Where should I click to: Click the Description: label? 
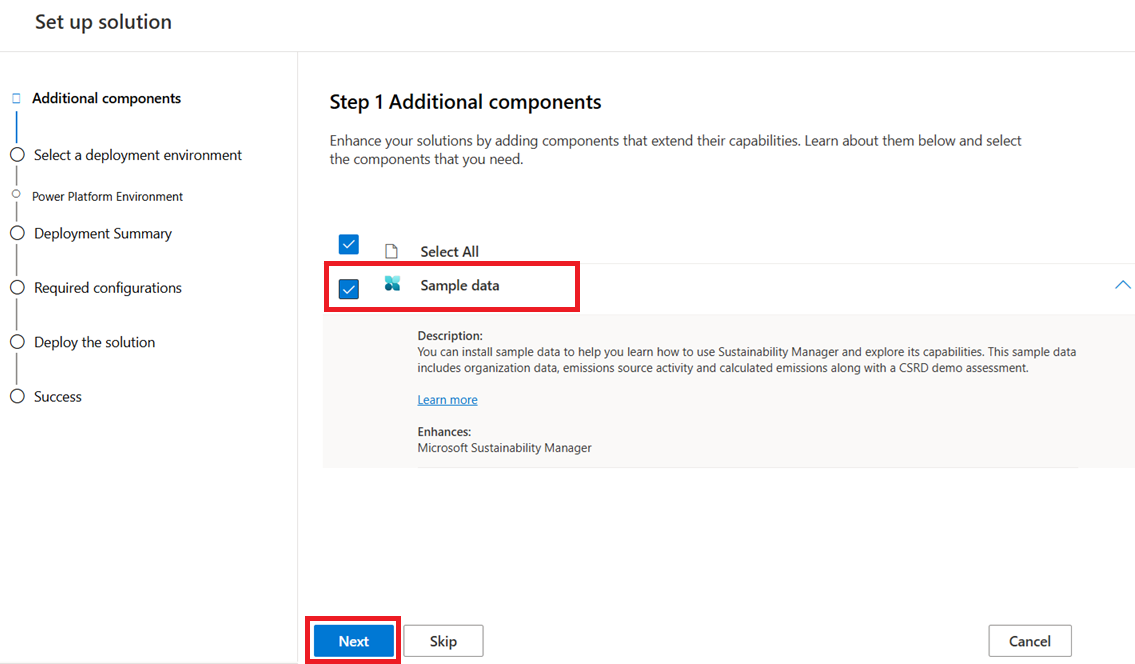(x=450, y=335)
